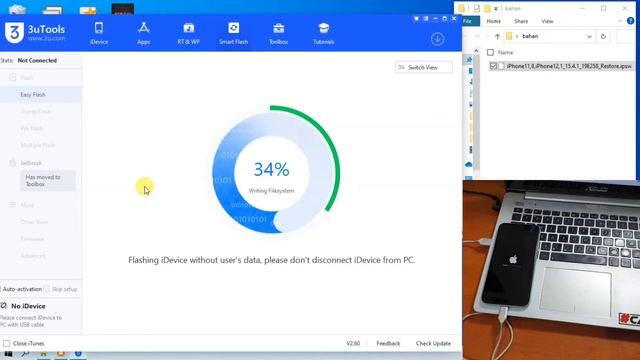640x360 pixels.
Task: Click the 3uTools menu icon in title bar
Action: (426, 19)
